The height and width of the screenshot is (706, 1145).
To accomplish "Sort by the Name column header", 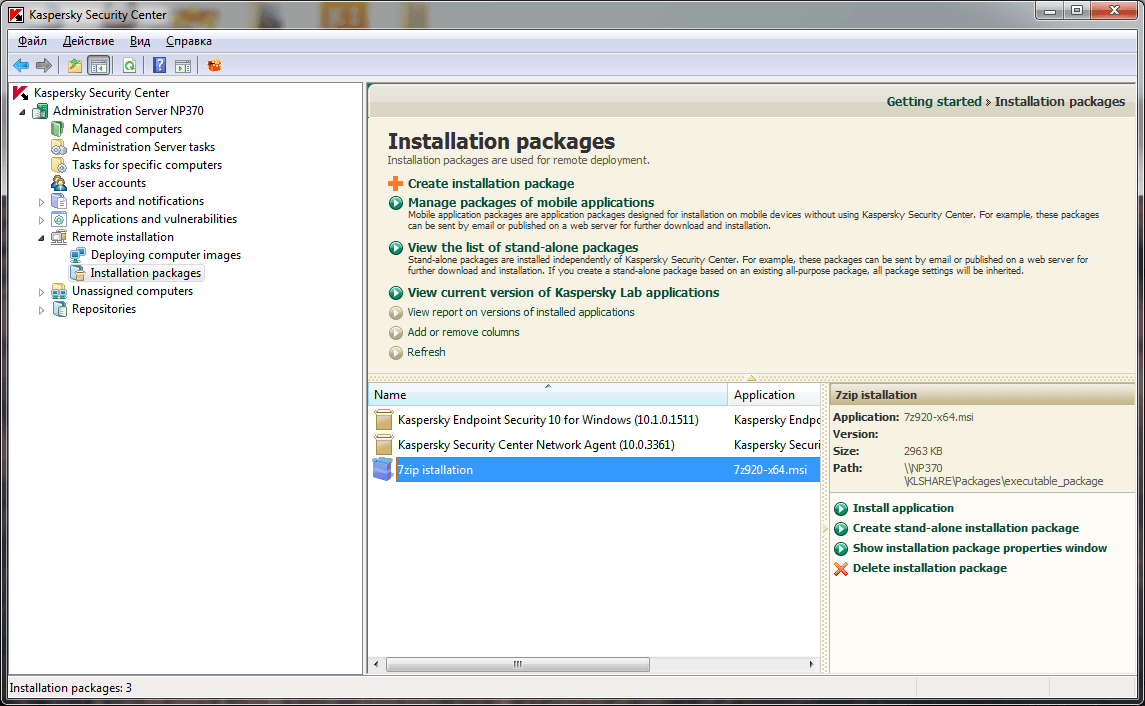I will 548,394.
